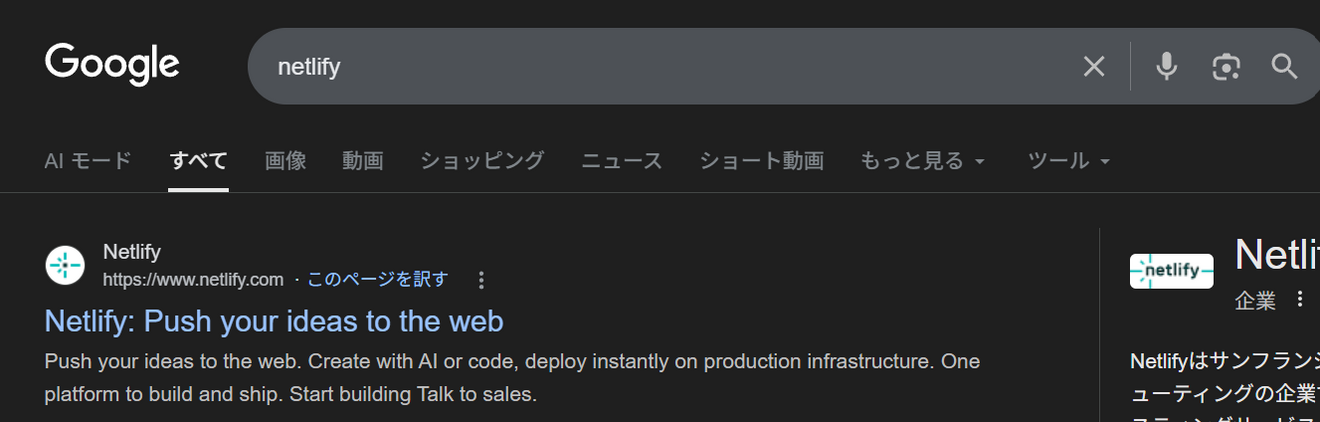Expand the ツール dropdown

pyautogui.click(x=1069, y=160)
